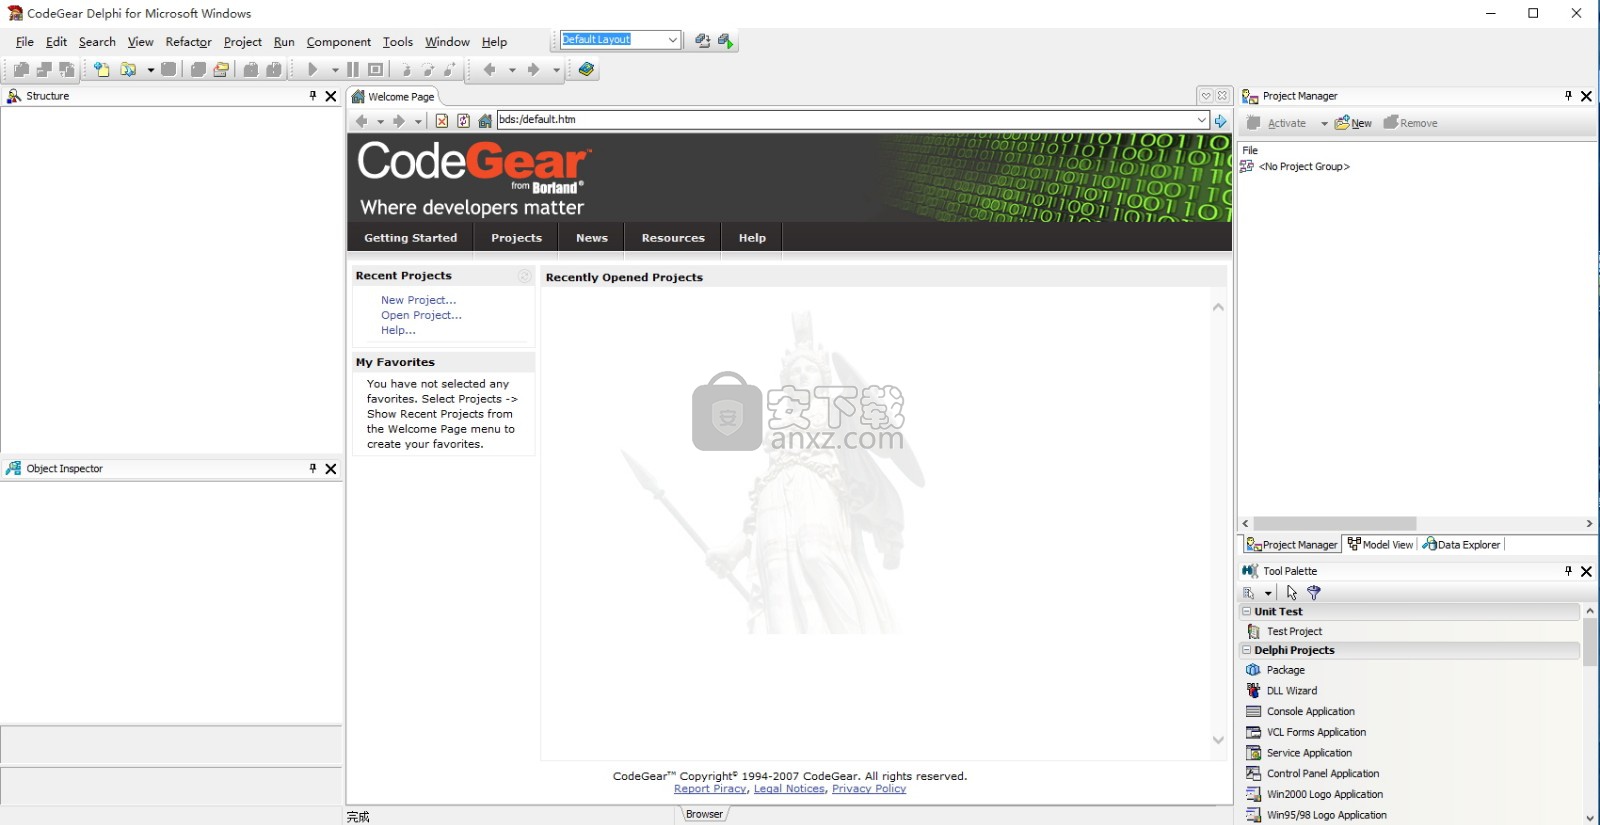Click the Open Project folder toolbar icon
1600x825 pixels.
(x=221, y=69)
